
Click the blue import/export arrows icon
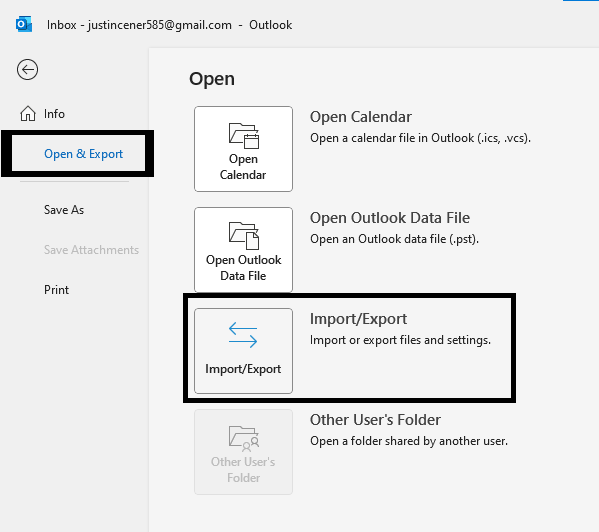(x=243, y=335)
